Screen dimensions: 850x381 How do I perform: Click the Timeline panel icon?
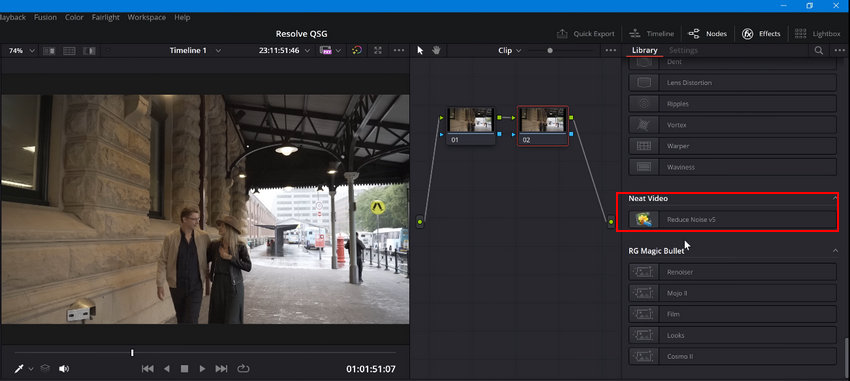[x=635, y=34]
